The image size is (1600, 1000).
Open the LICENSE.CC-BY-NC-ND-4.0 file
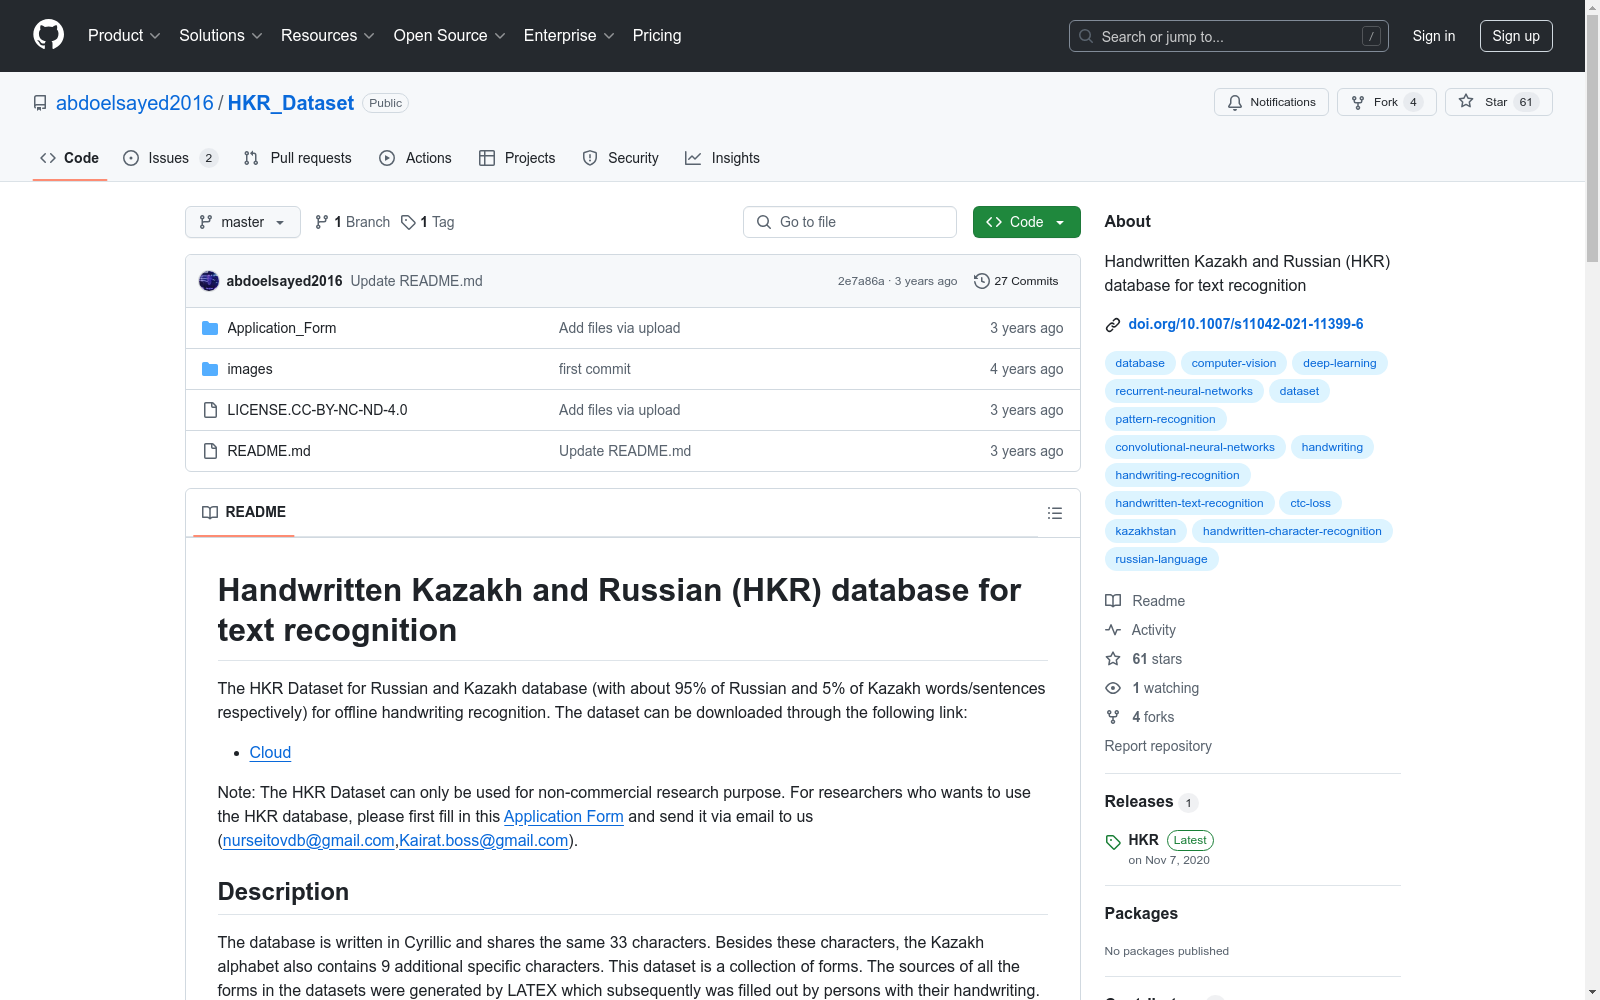click(317, 410)
